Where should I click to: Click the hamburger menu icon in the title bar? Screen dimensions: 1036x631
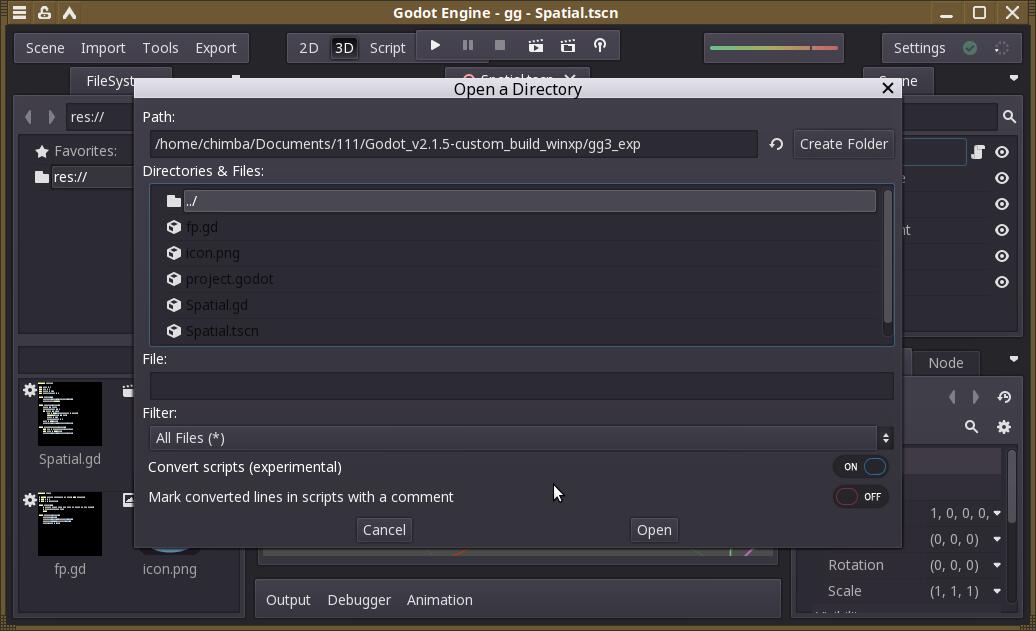point(19,13)
